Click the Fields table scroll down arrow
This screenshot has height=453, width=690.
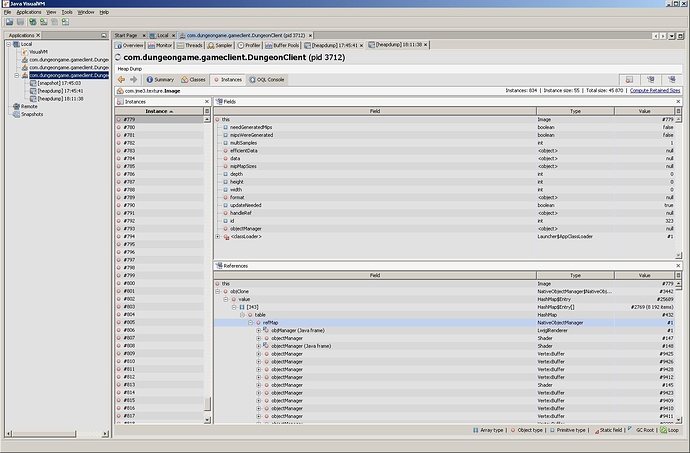678,255
